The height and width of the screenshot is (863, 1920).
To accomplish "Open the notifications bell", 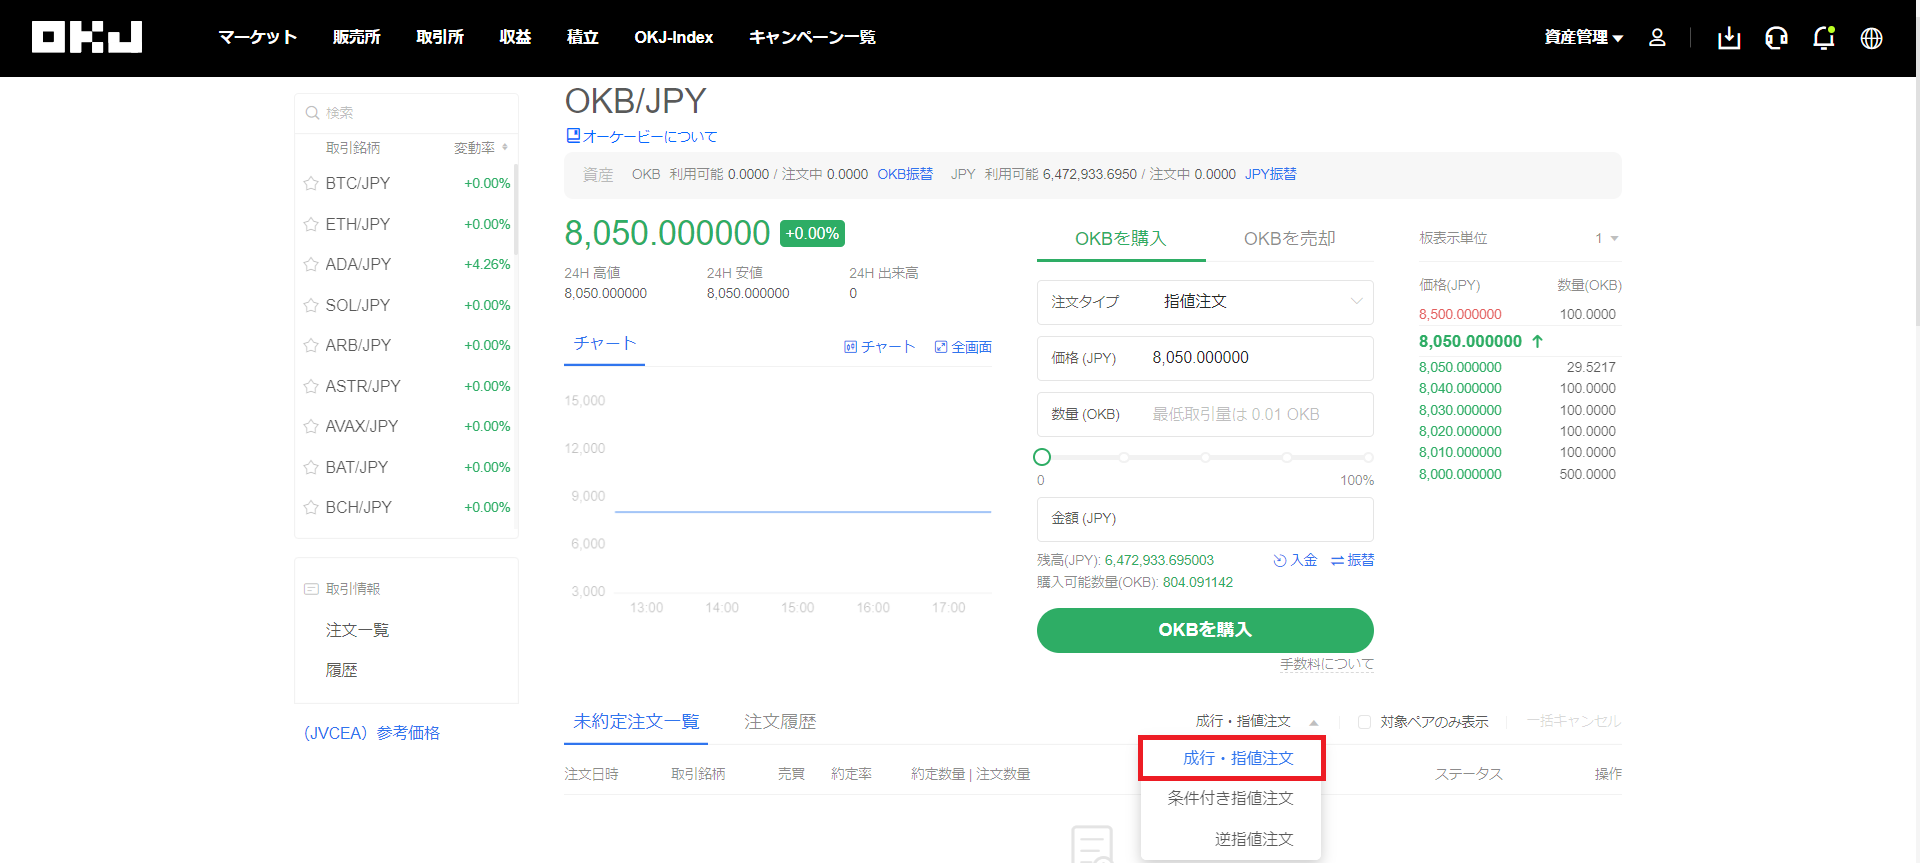I will (x=1824, y=38).
